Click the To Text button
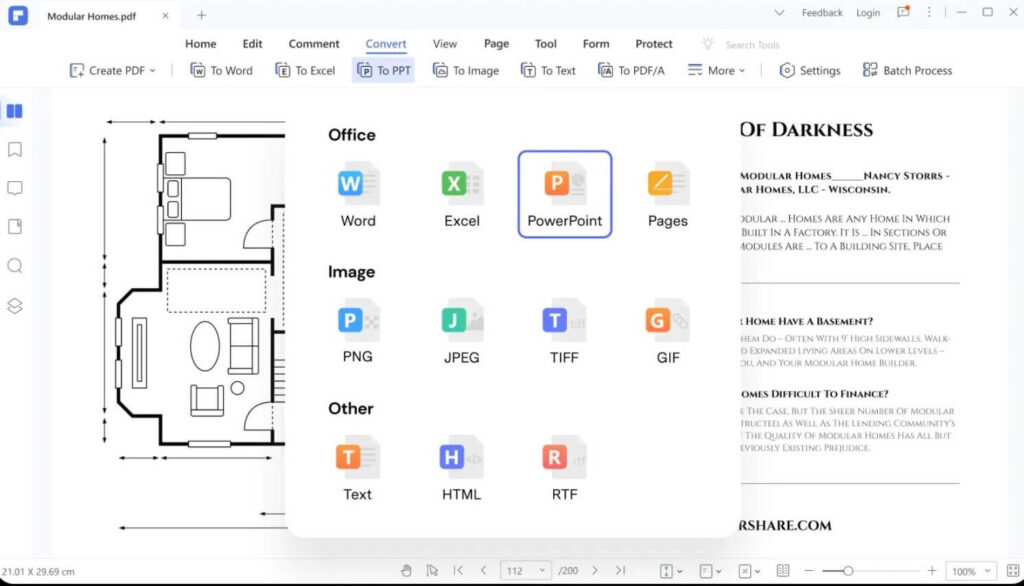1024x586 pixels. pos(548,71)
